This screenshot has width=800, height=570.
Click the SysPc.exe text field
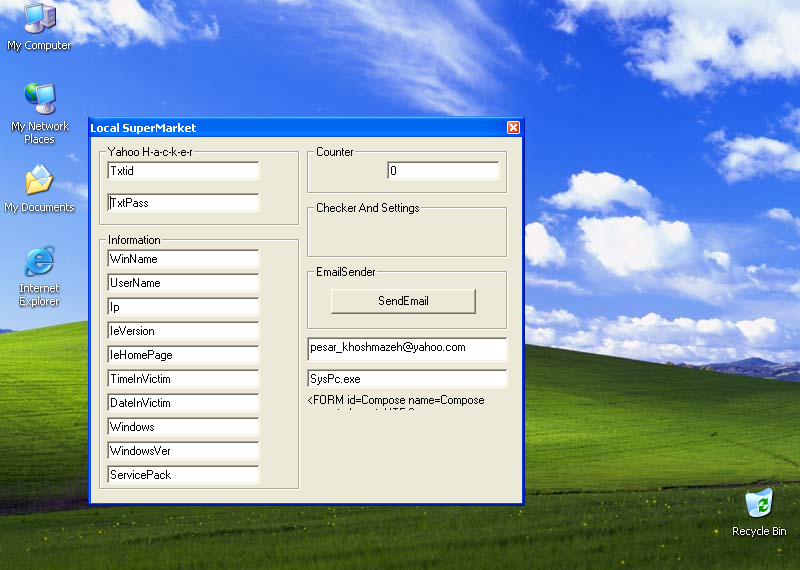tap(407, 379)
